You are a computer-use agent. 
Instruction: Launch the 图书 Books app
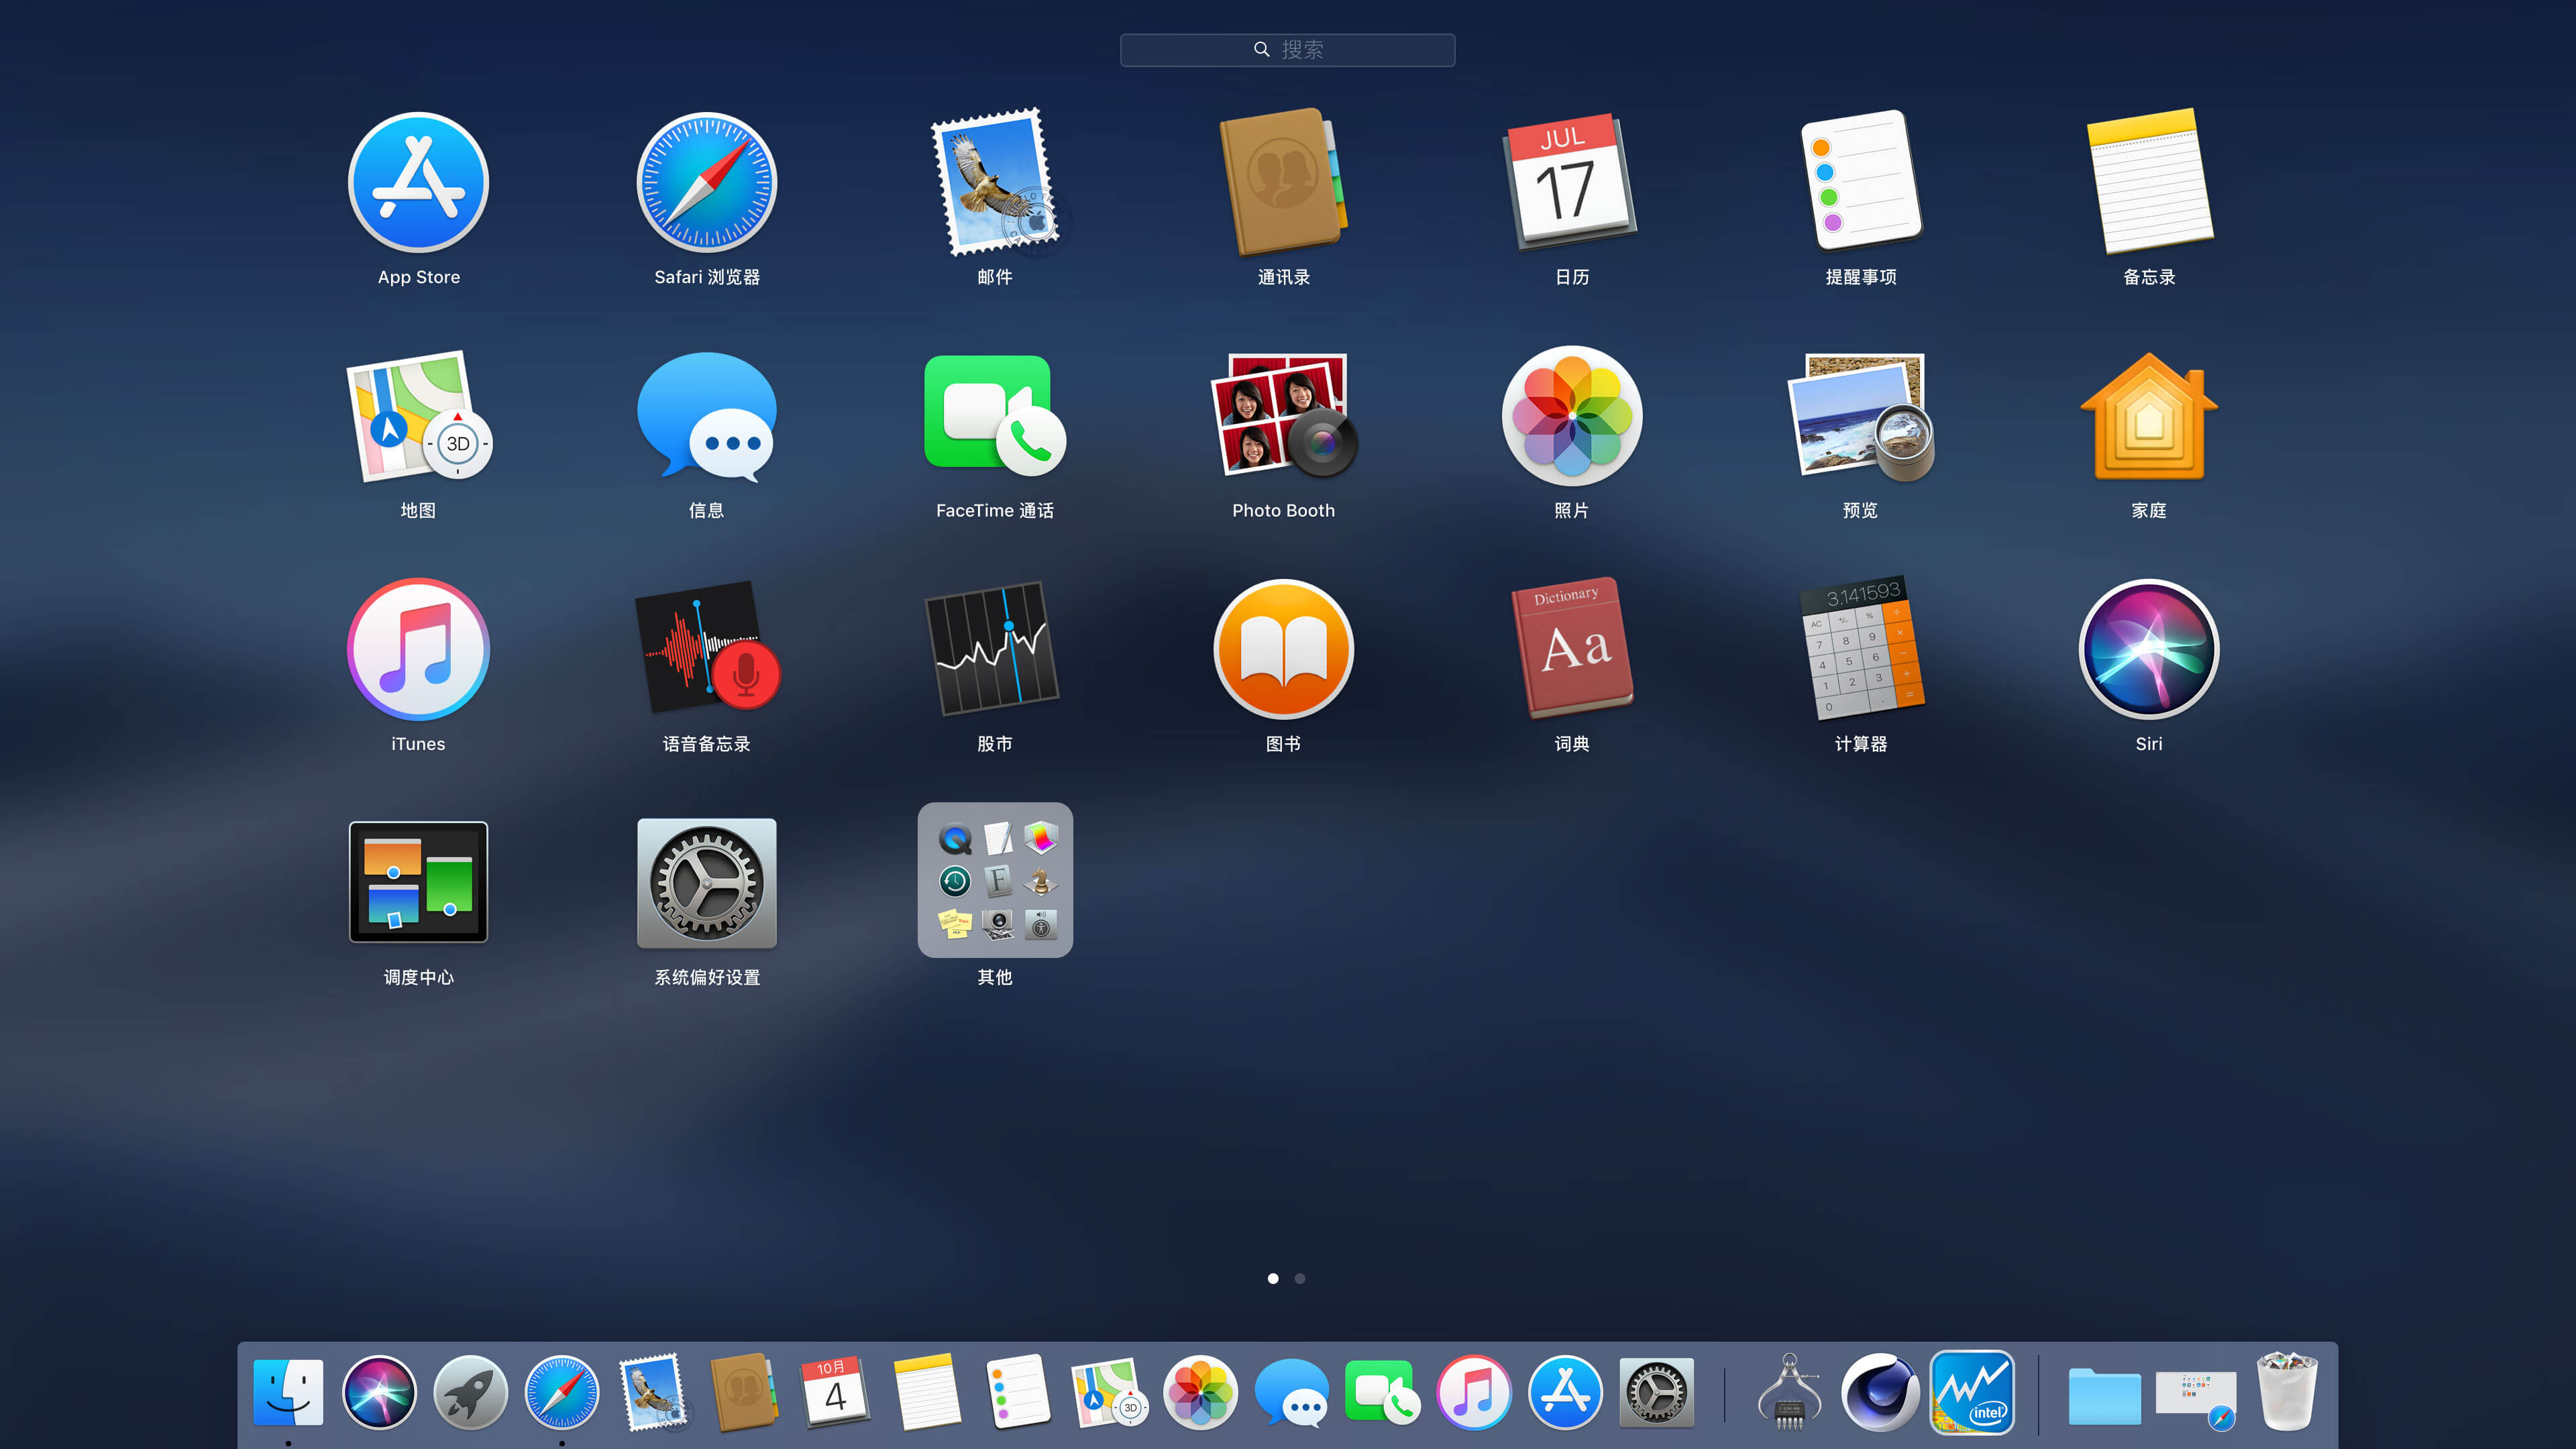pos(1283,649)
